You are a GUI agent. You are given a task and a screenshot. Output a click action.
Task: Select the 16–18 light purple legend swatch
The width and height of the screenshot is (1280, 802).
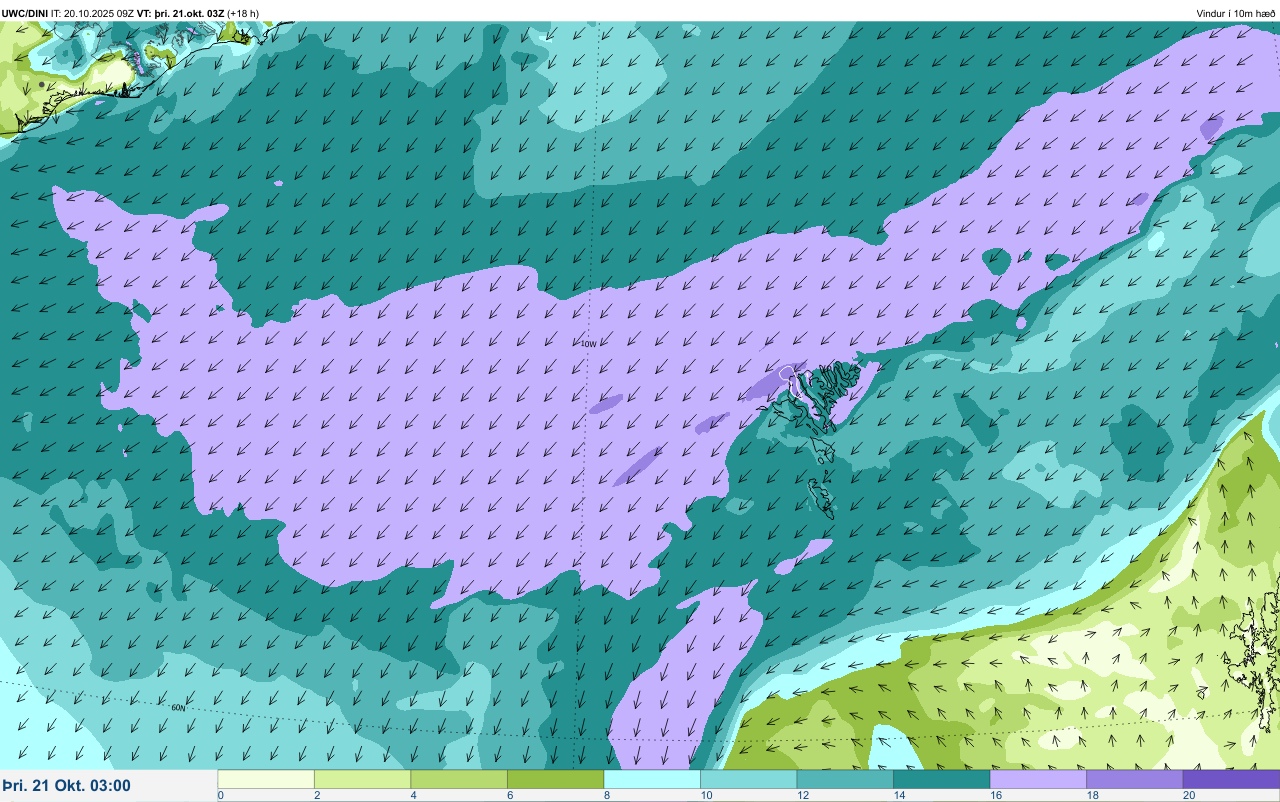(1038, 779)
